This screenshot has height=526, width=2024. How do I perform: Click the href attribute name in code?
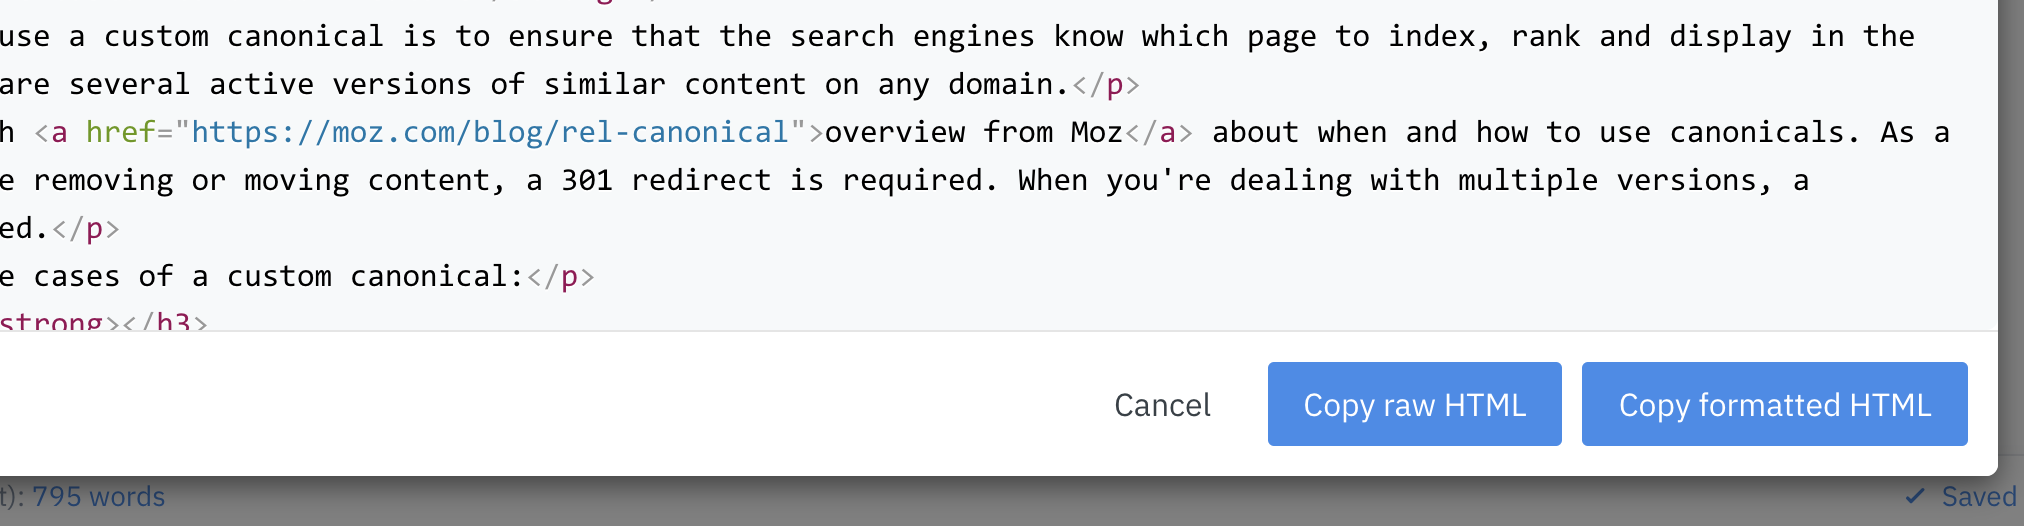point(120,132)
